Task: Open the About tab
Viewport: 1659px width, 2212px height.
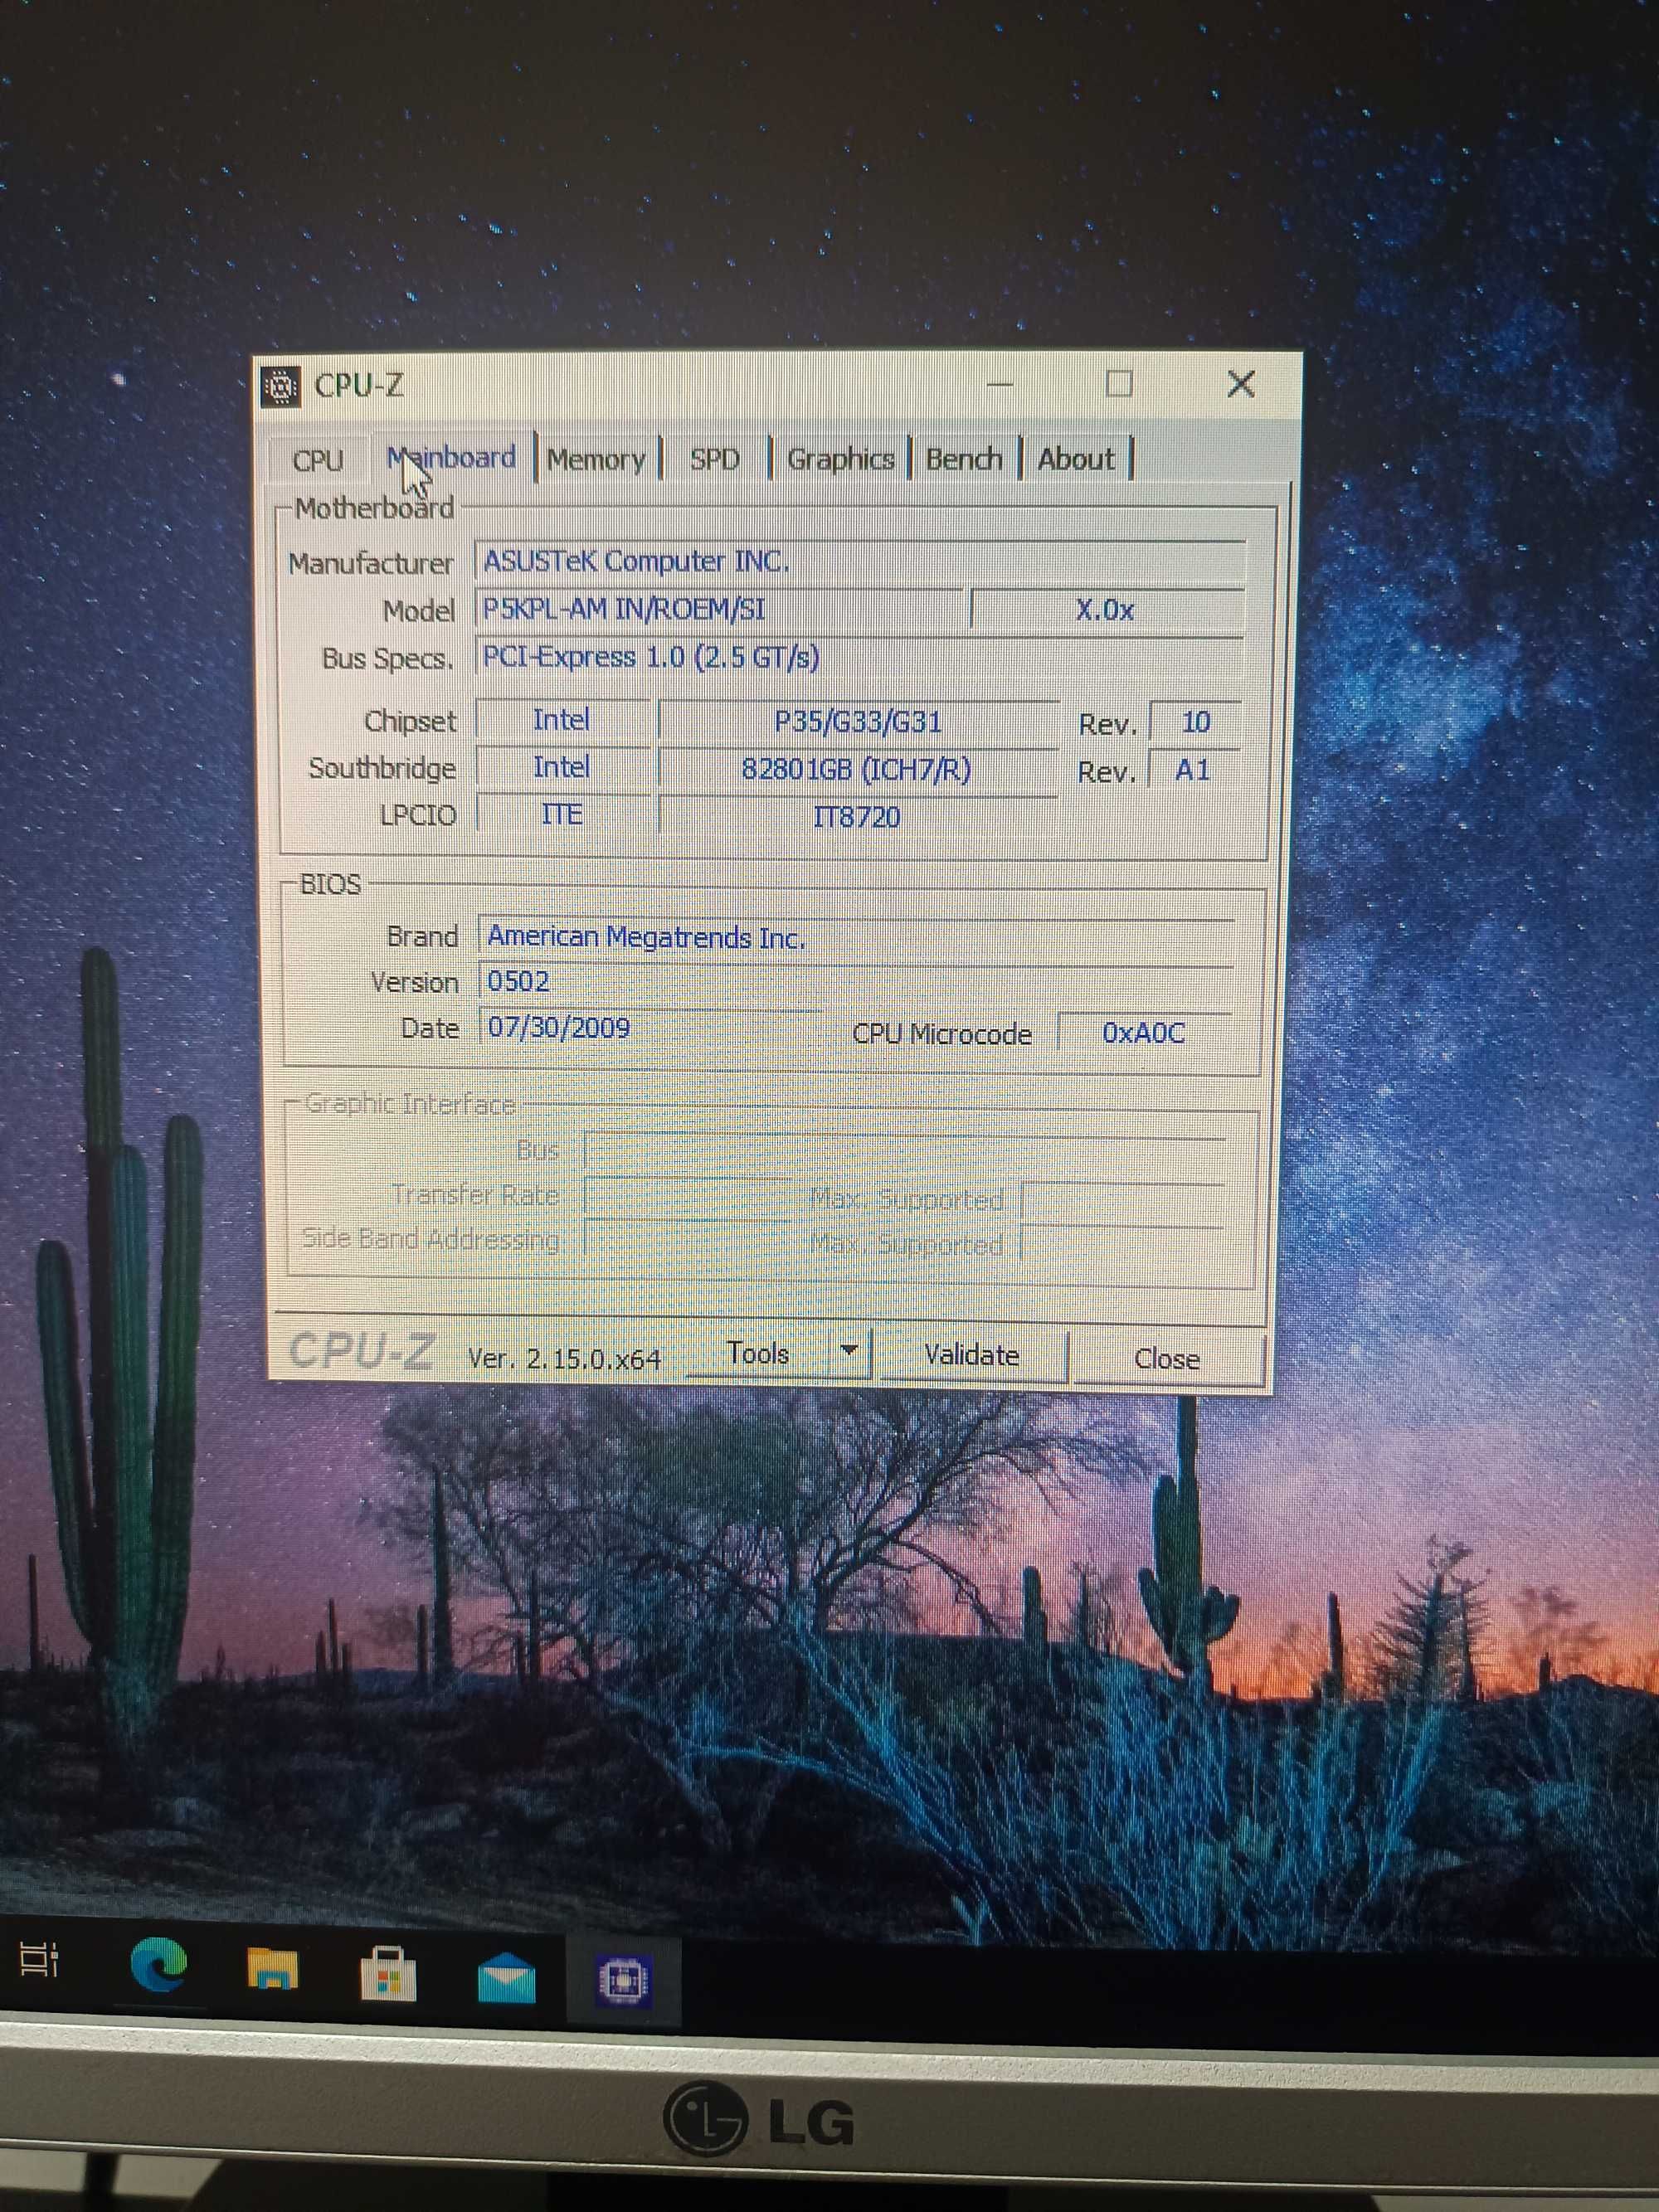Action: (x=1076, y=459)
